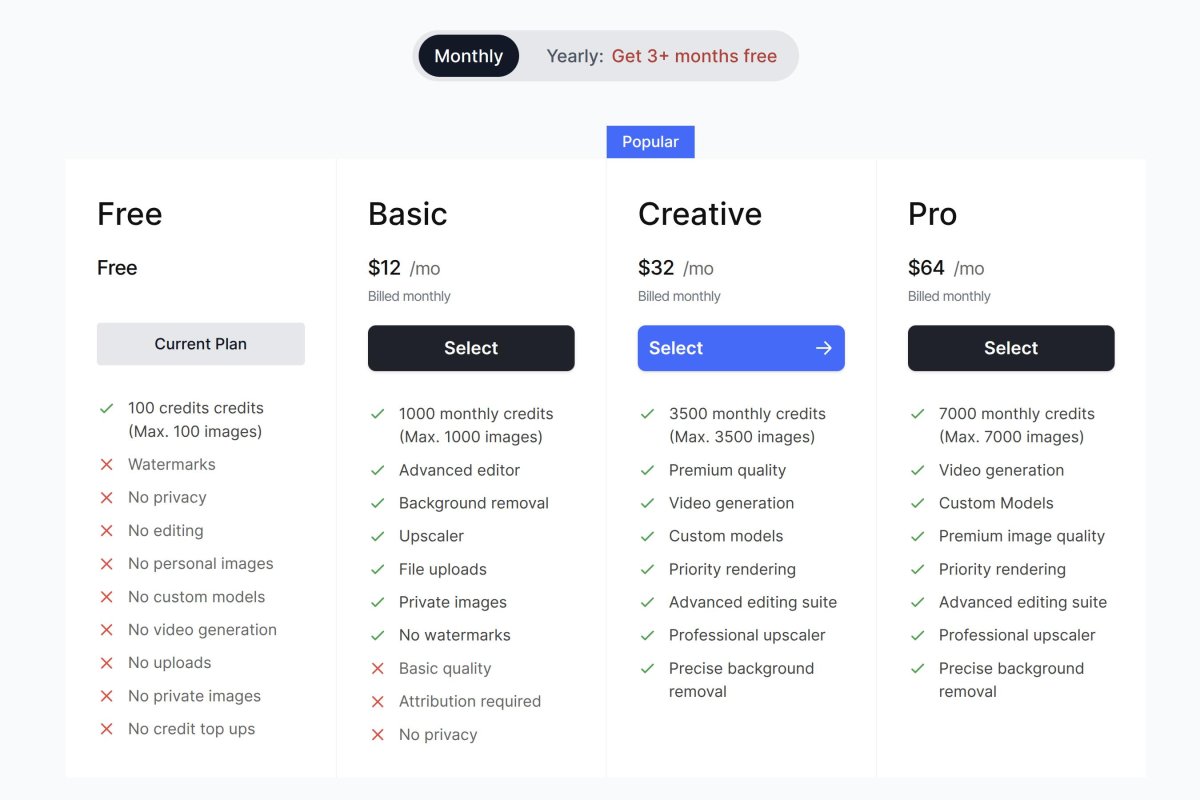Click the Current Plan button
This screenshot has height=800, width=1200.
tap(201, 344)
